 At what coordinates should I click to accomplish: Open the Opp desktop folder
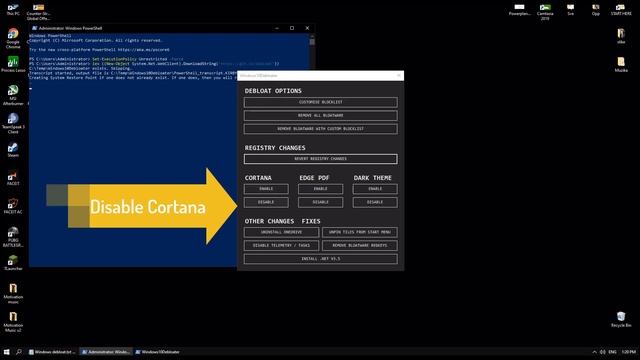pyautogui.click(x=596, y=9)
